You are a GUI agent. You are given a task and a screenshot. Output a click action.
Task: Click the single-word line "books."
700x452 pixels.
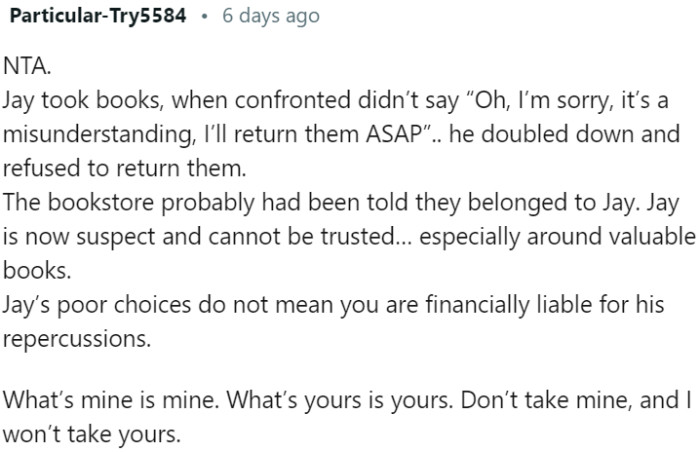(x=31, y=266)
